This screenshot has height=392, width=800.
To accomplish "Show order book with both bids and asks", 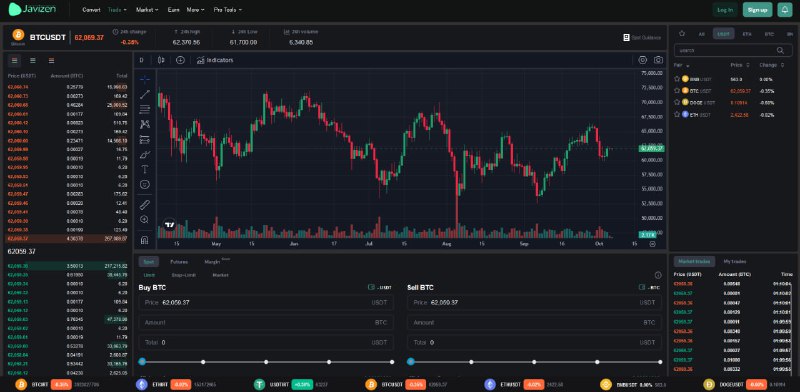I will 14,60.
